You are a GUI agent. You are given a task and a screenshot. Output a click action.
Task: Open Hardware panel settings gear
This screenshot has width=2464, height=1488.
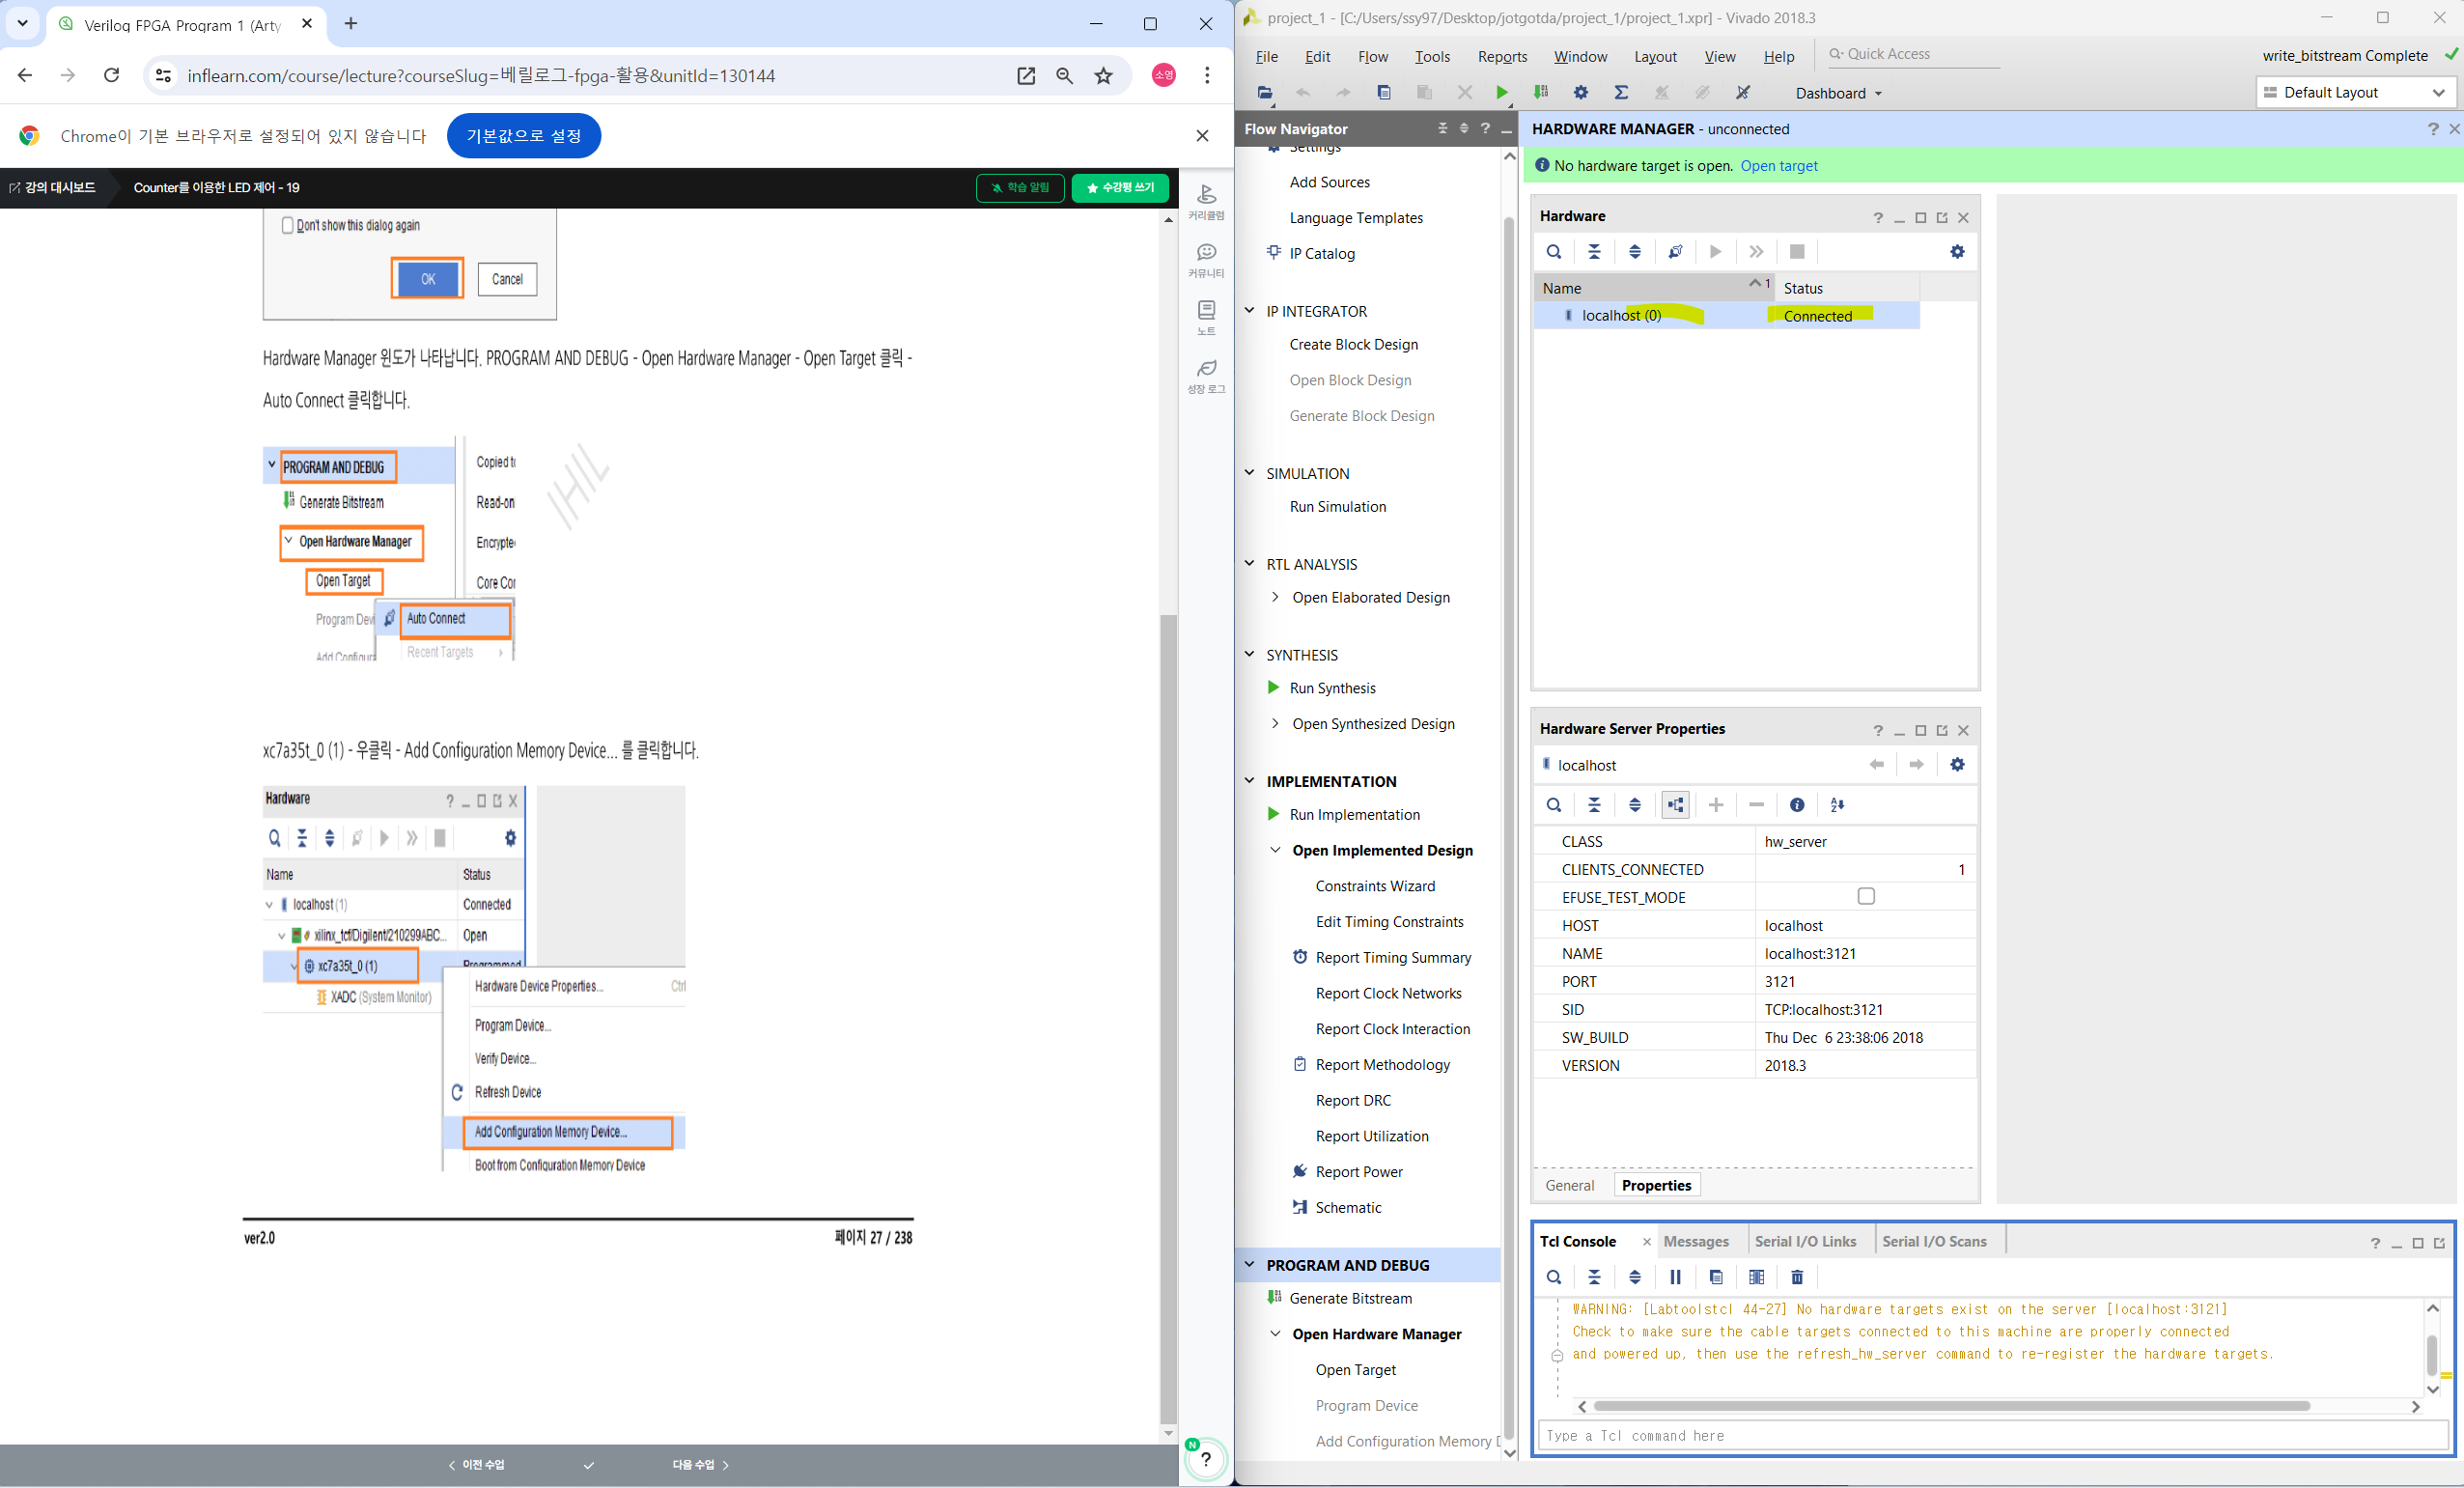pyautogui.click(x=1957, y=252)
